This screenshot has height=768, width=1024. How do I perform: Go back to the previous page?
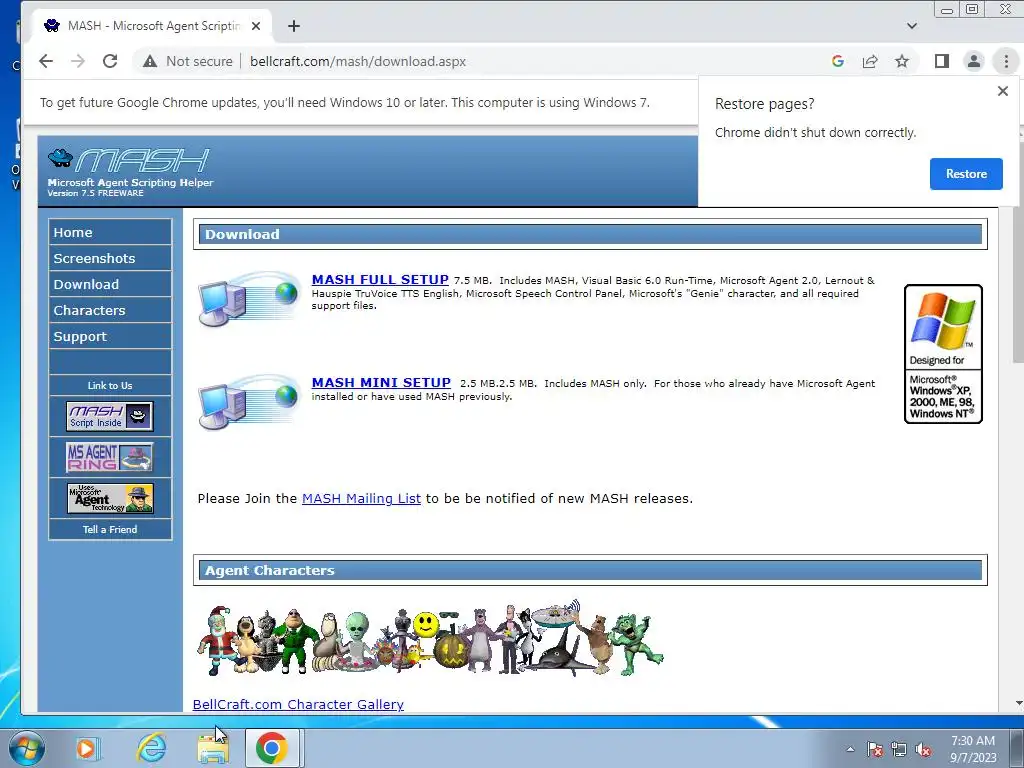[x=46, y=61]
